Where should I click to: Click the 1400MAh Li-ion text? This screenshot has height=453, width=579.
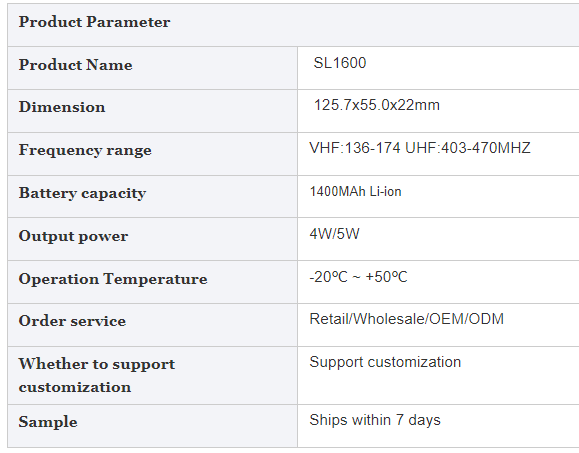(355, 192)
